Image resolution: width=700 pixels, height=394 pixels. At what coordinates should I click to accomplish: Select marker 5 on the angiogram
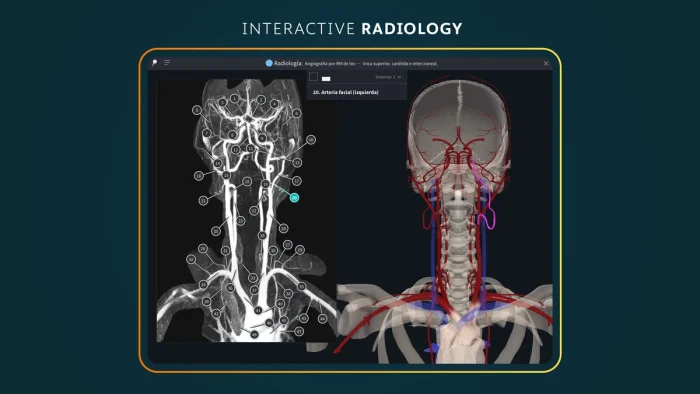tap(197, 110)
